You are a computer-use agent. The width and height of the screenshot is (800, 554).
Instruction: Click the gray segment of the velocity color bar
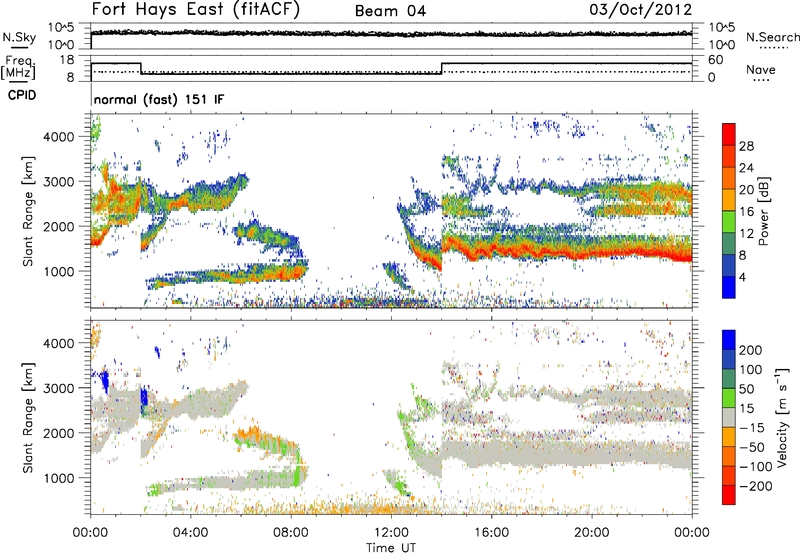(x=729, y=418)
